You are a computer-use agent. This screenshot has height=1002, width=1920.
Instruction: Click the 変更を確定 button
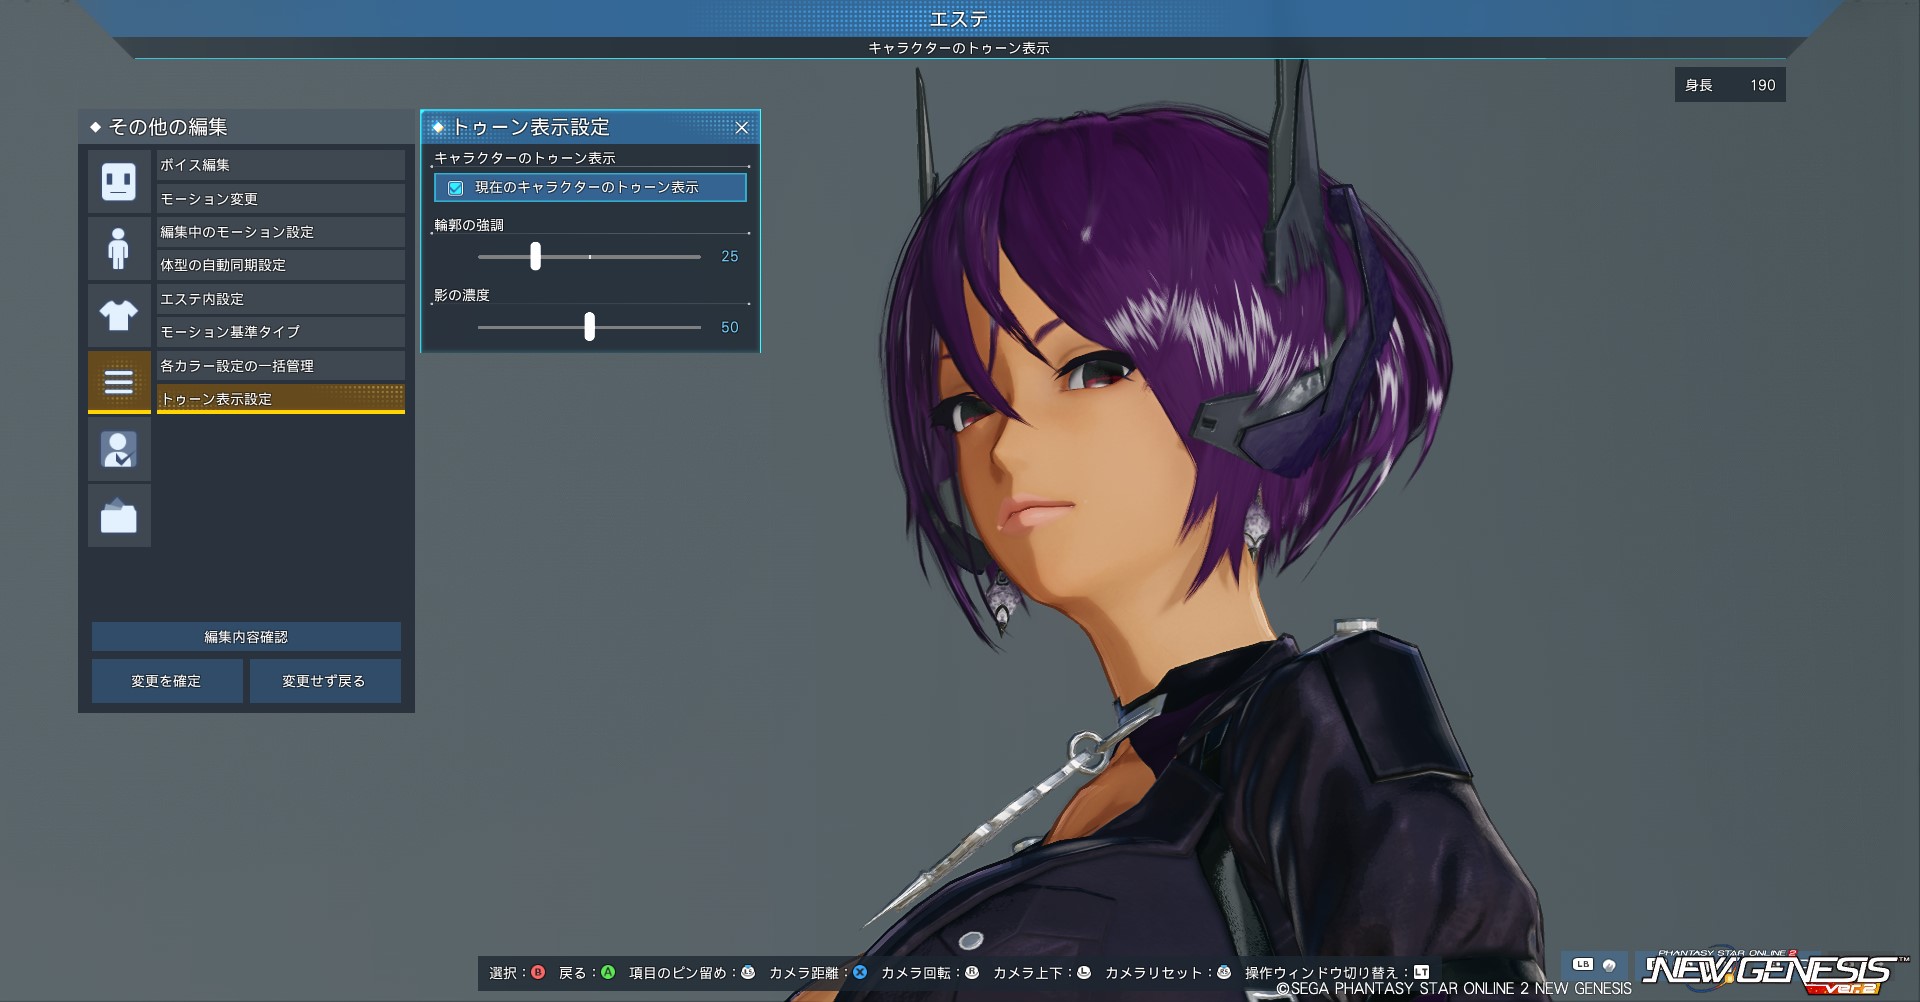167,681
